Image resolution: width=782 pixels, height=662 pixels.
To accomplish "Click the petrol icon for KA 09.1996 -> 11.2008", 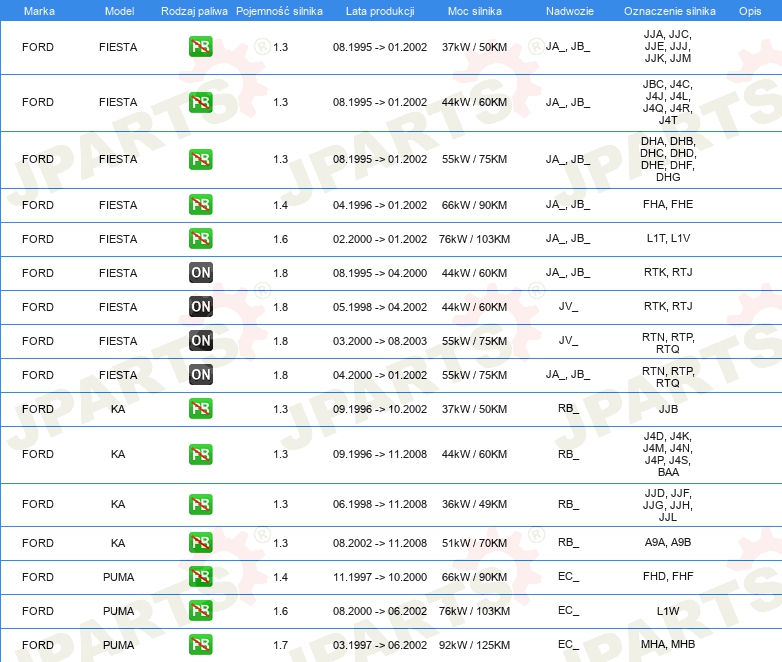I will point(200,454).
